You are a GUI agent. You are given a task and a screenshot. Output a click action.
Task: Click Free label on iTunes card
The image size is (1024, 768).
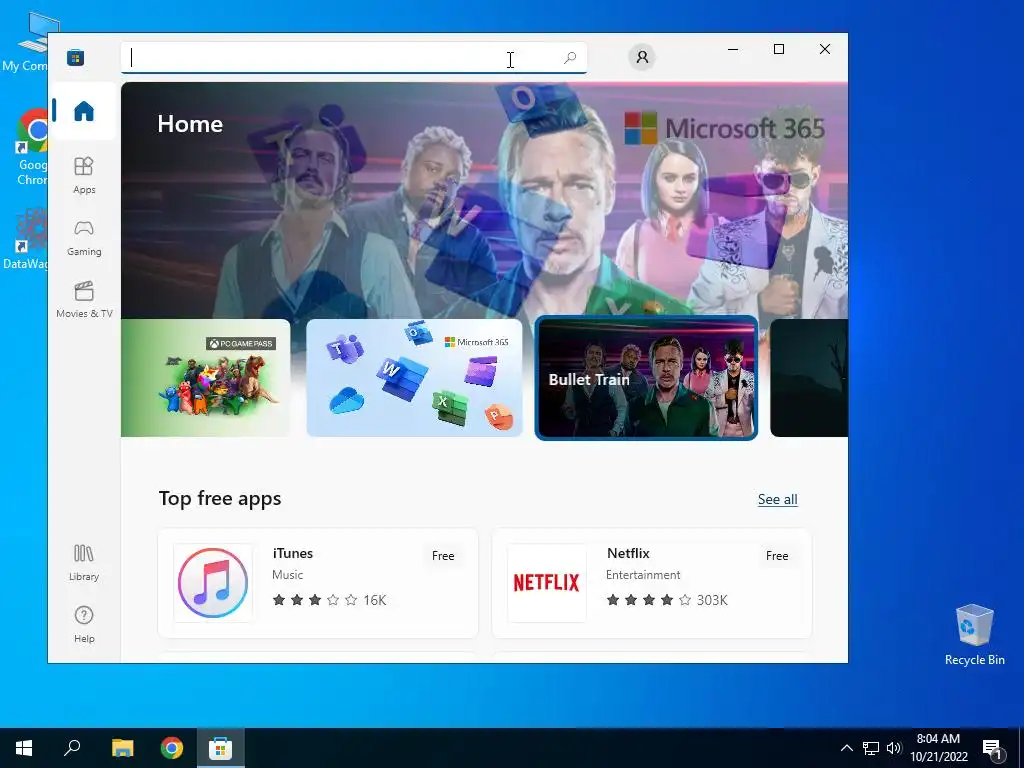click(x=443, y=556)
